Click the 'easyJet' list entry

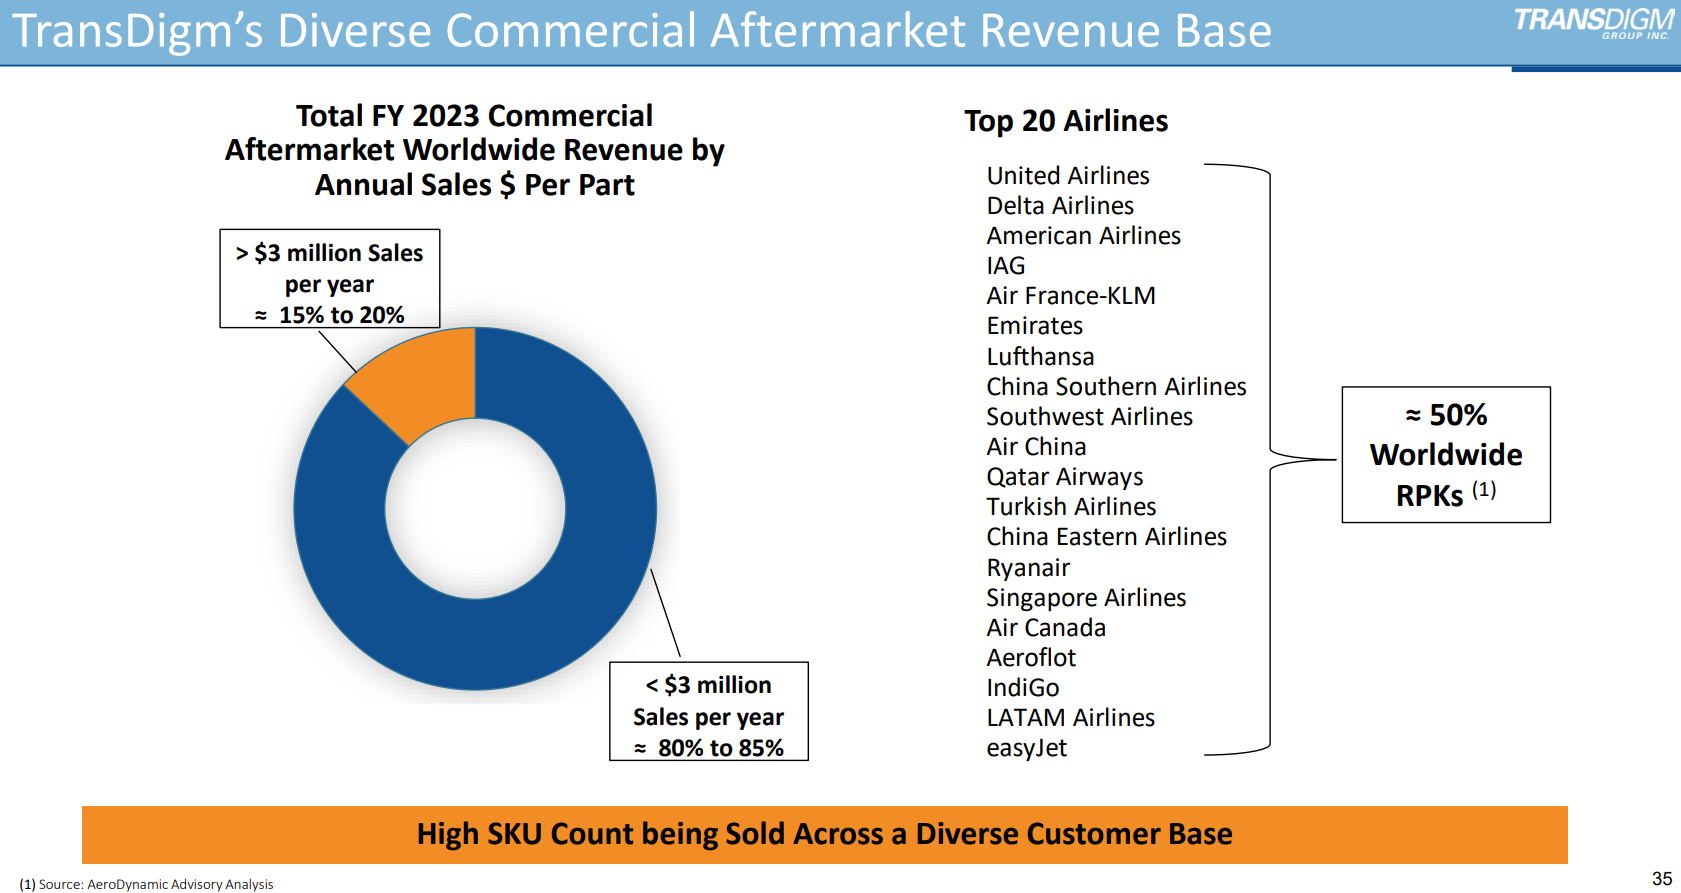pyautogui.click(x=1027, y=748)
